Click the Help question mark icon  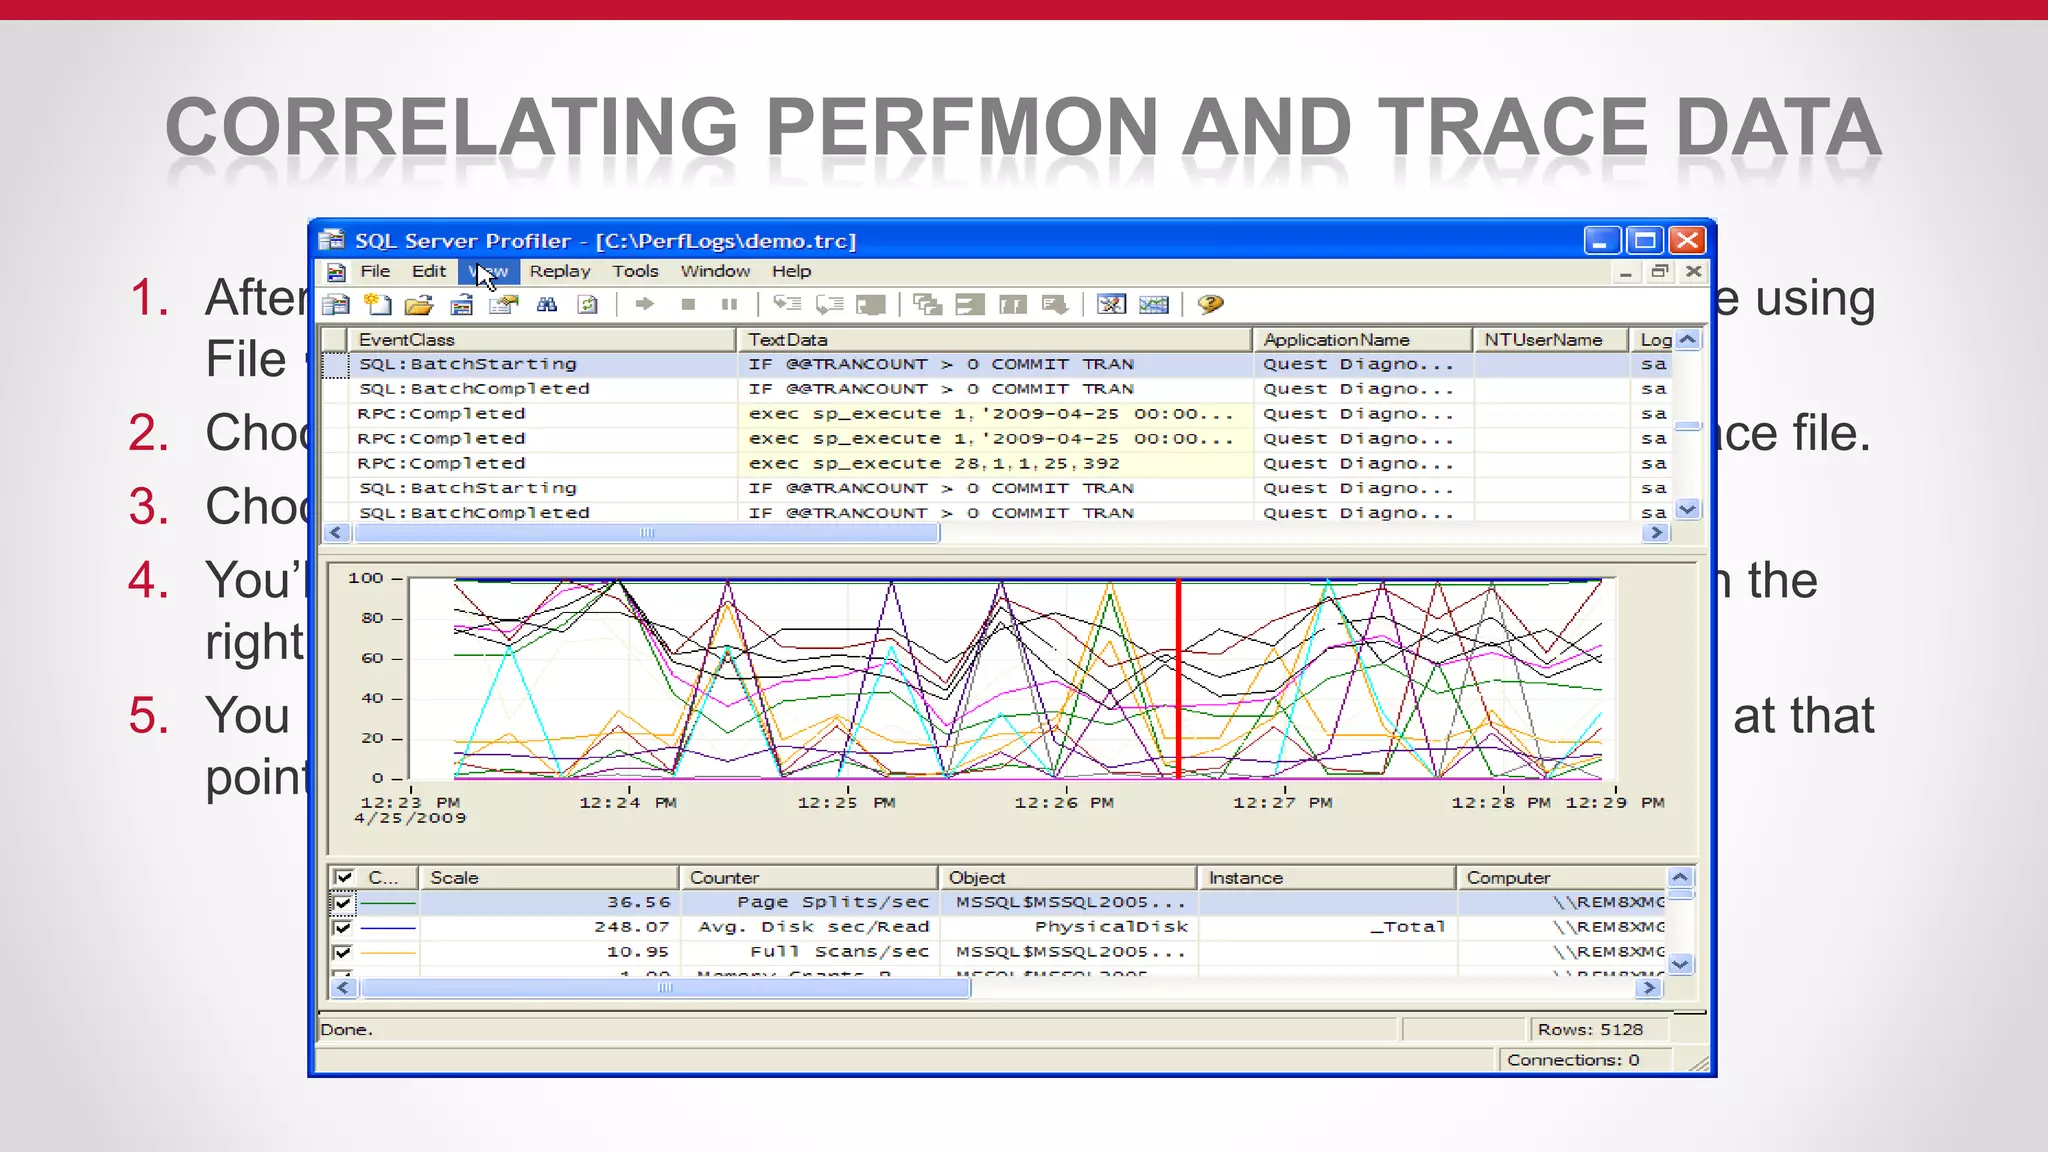pos(1210,304)
